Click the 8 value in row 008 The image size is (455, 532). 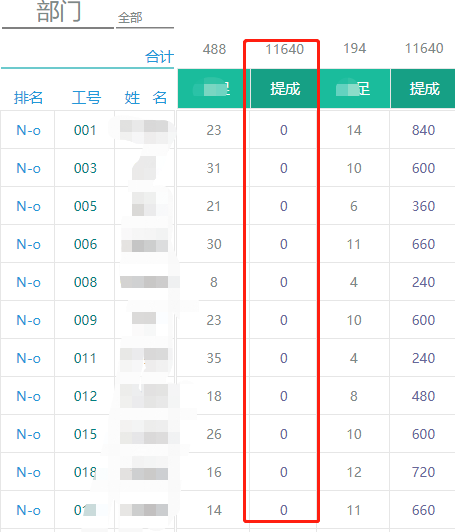pos(214,282)
